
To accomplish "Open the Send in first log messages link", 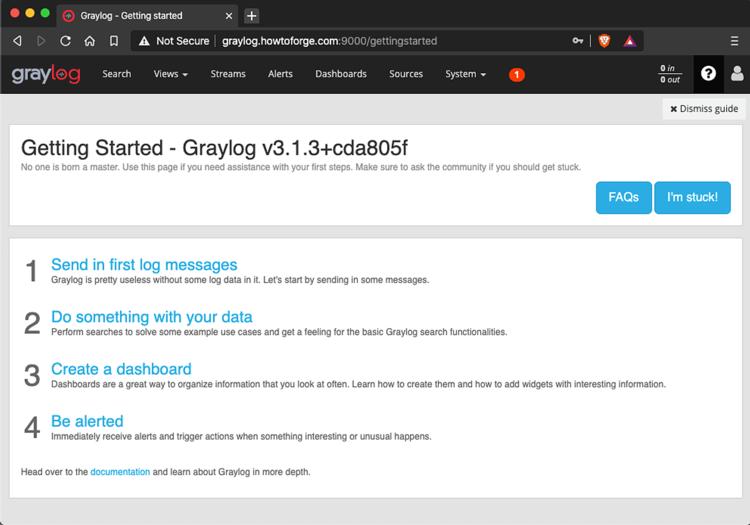I will [144, 265].
